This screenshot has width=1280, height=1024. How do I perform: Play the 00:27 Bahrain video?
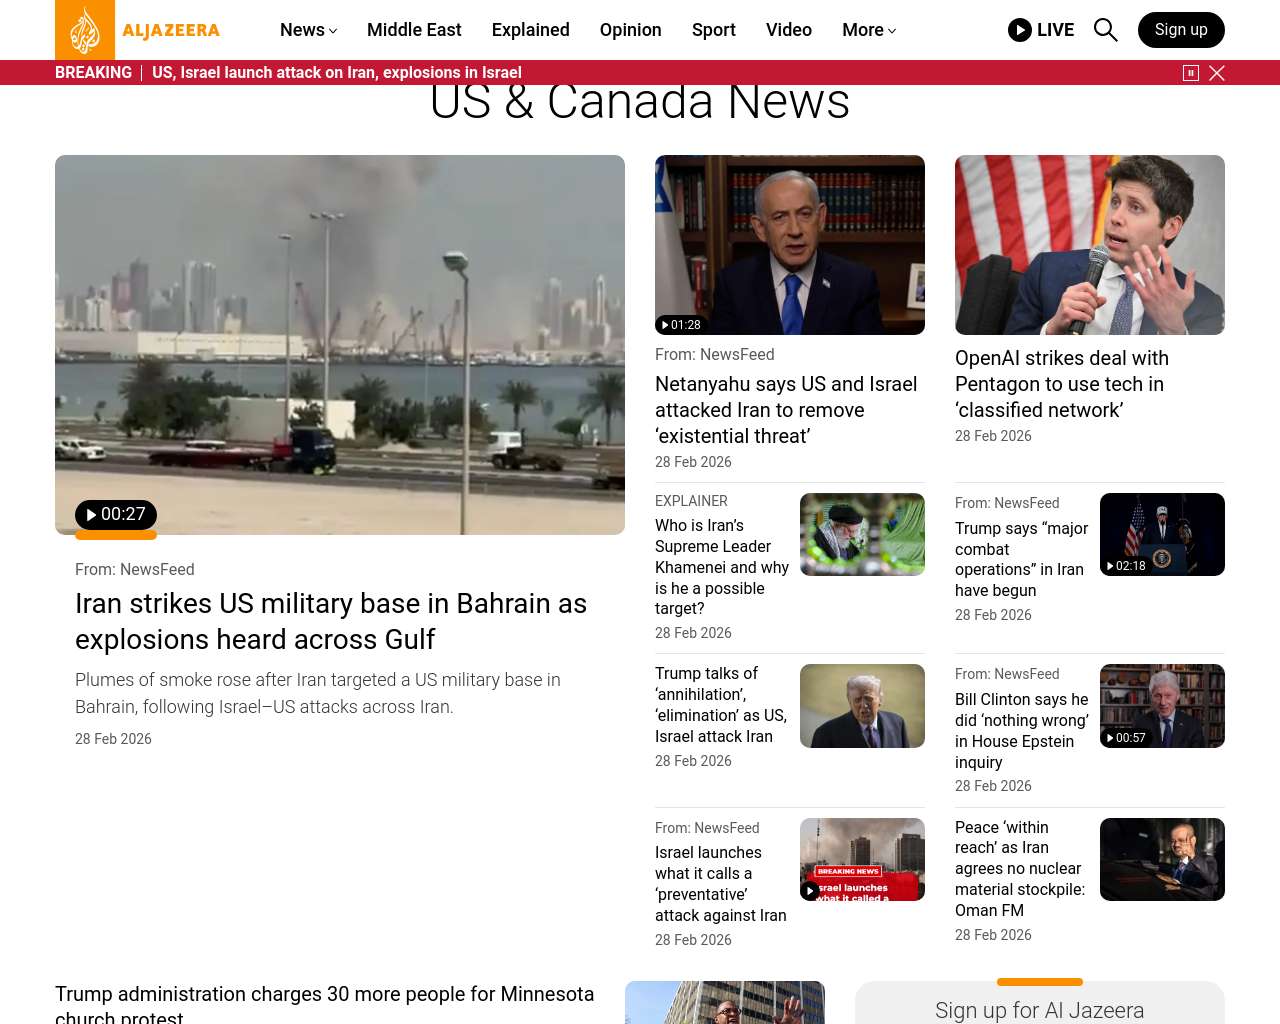(116, 515)
